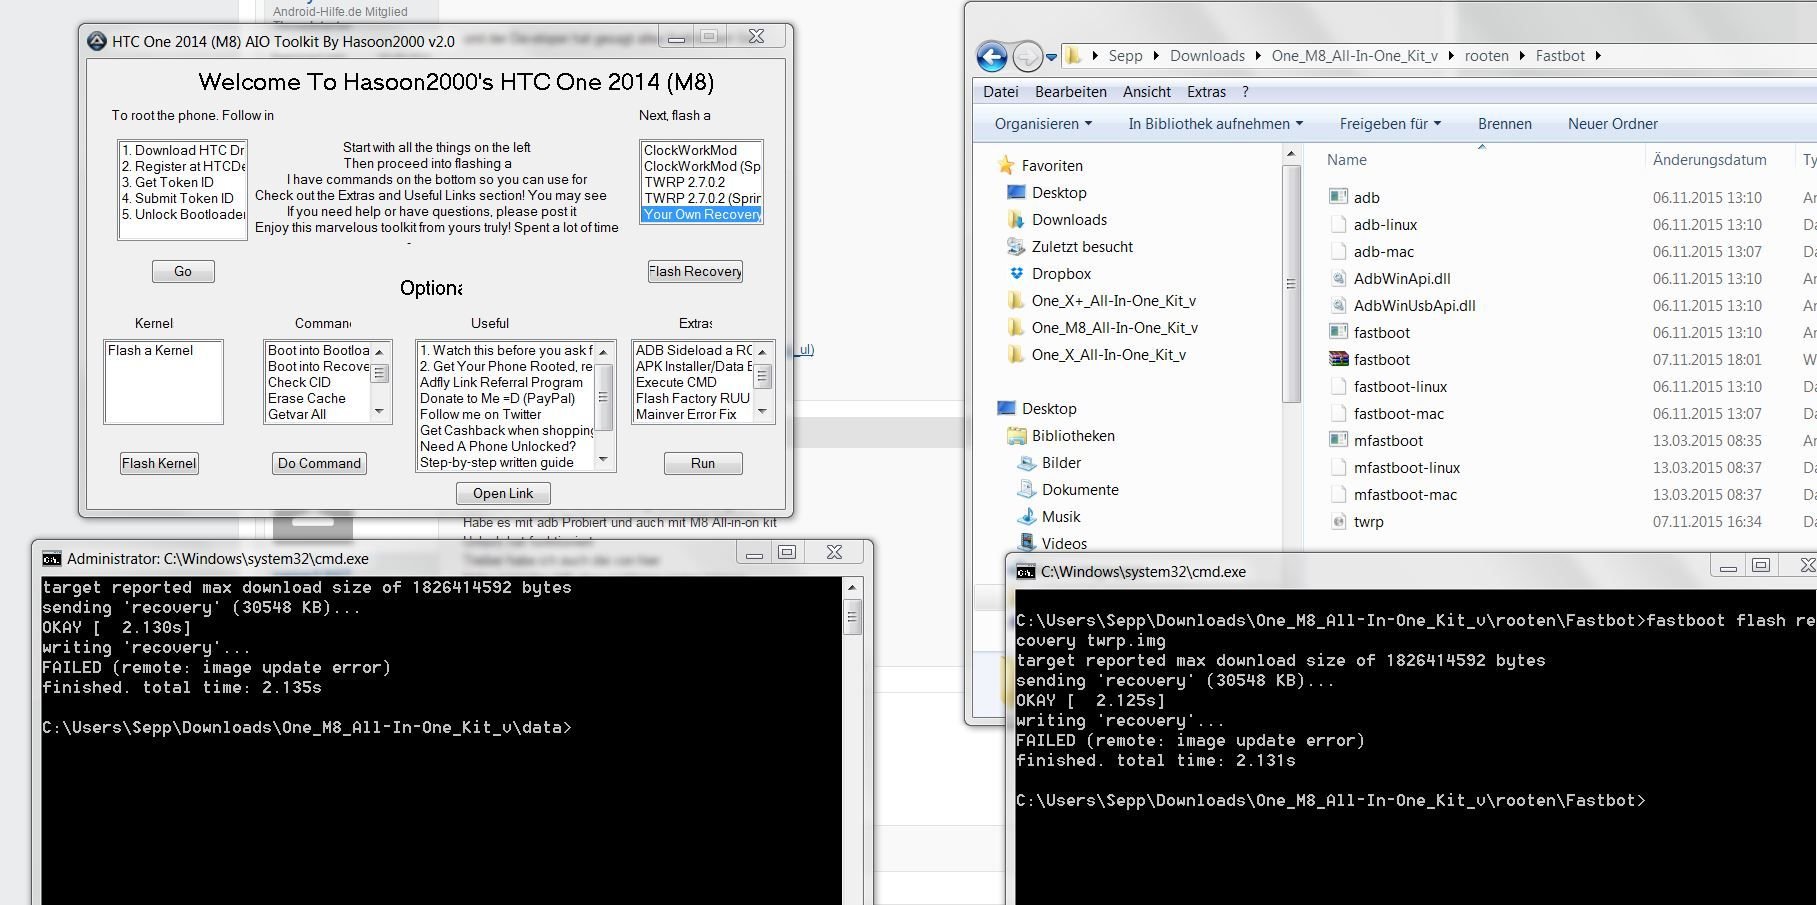Screen dimensions: 1817x905
Task: Open Ansicht menu in Explorer
Action: coord(1146,91)
